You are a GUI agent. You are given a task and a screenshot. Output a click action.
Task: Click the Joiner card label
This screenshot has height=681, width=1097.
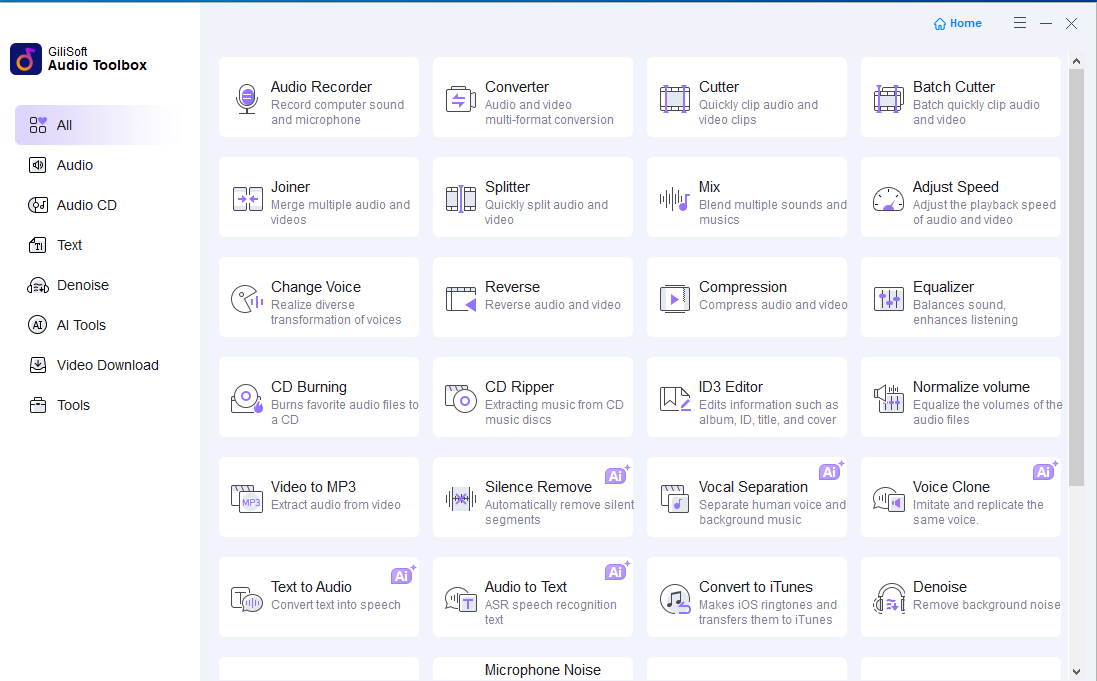click(x=290, y=187)
